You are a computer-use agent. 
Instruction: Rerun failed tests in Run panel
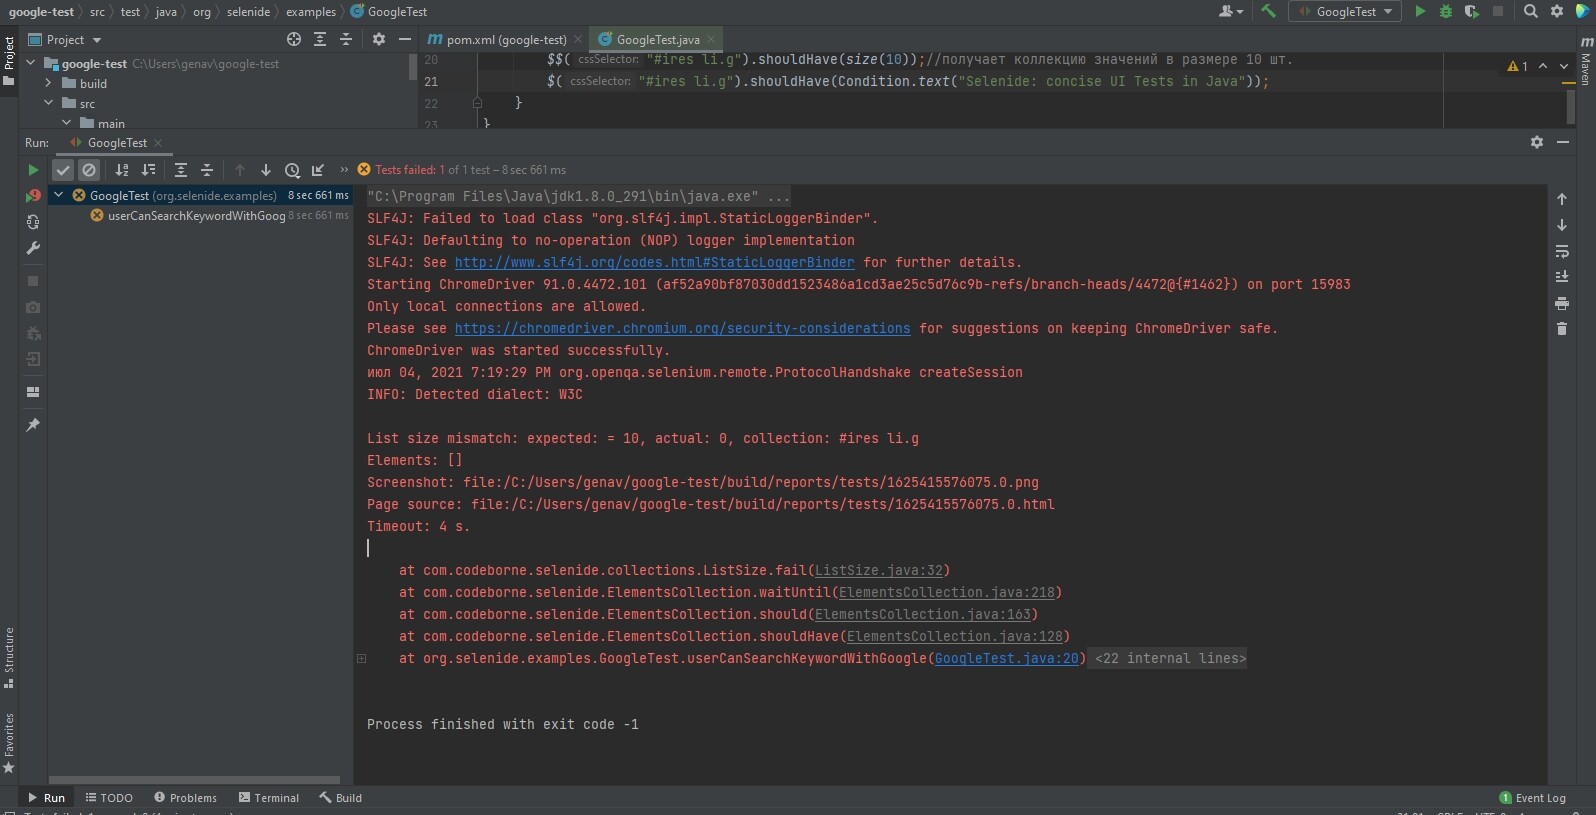pos(33,196)
